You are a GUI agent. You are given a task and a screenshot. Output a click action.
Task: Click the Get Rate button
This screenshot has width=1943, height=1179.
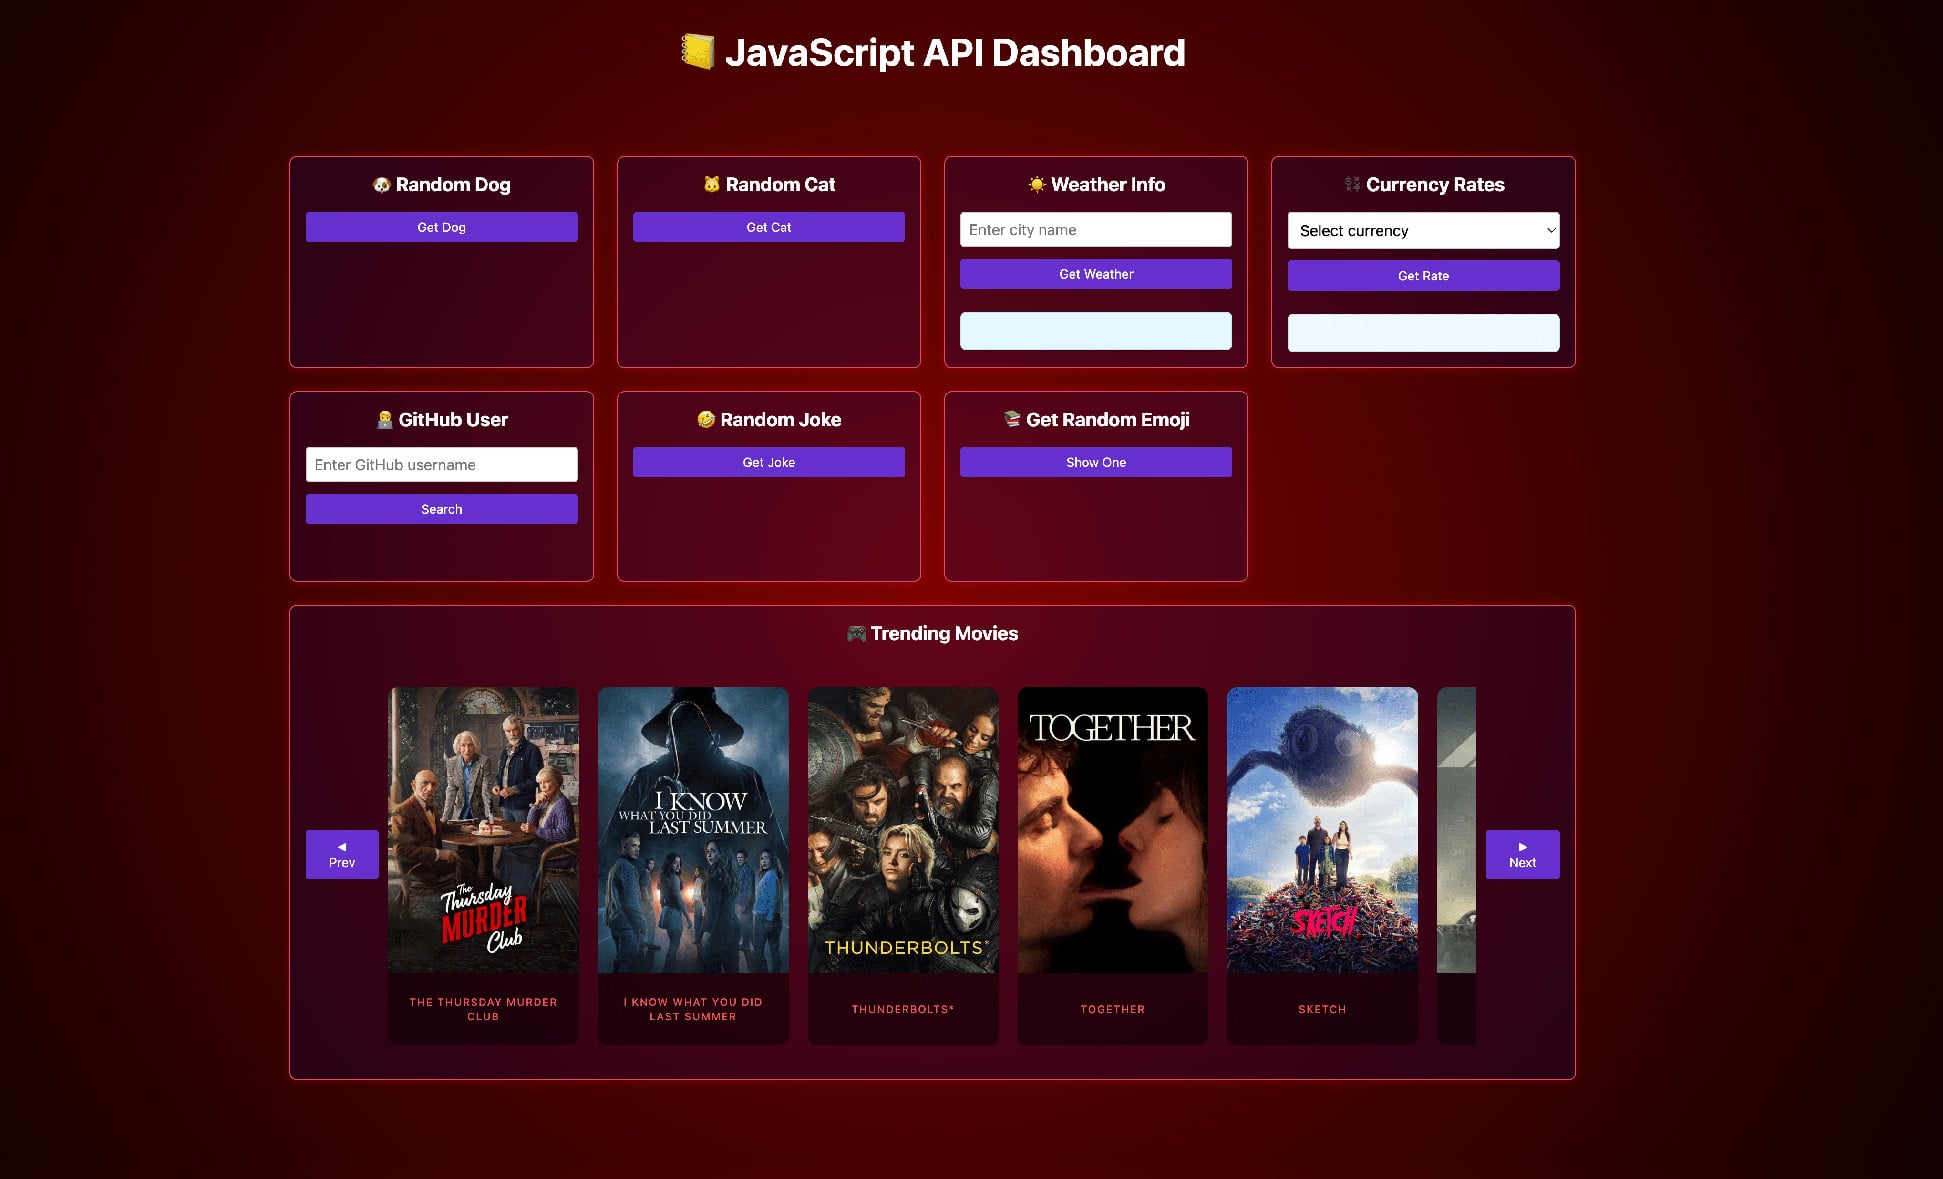pyautogui.click(x=1422, y=276)
